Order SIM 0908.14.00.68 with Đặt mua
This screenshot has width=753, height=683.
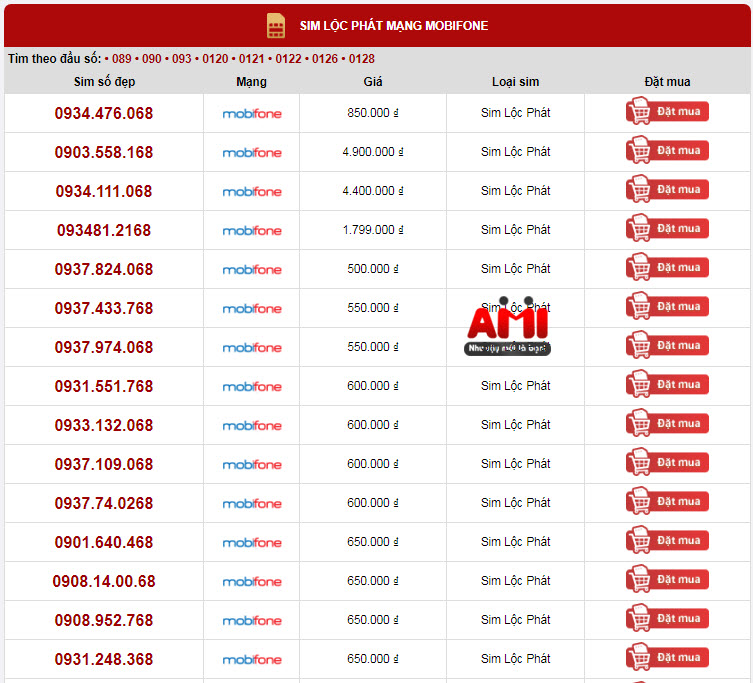point(667,579)
